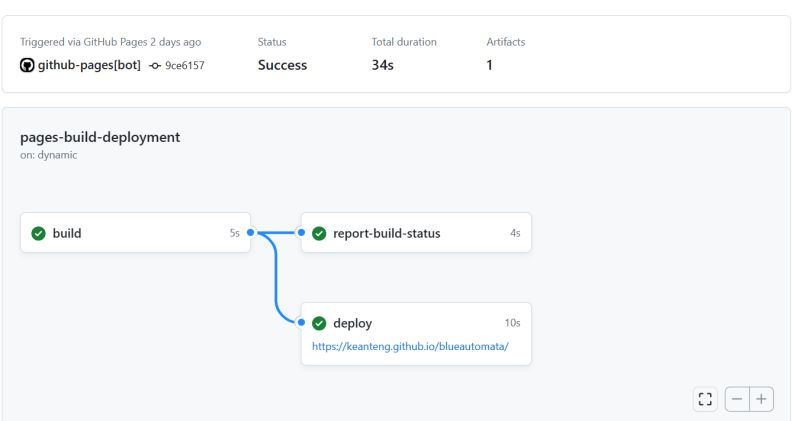Zoom out the workflow graph with minus button
Screen dimensions: 800x421
point(737,399)
